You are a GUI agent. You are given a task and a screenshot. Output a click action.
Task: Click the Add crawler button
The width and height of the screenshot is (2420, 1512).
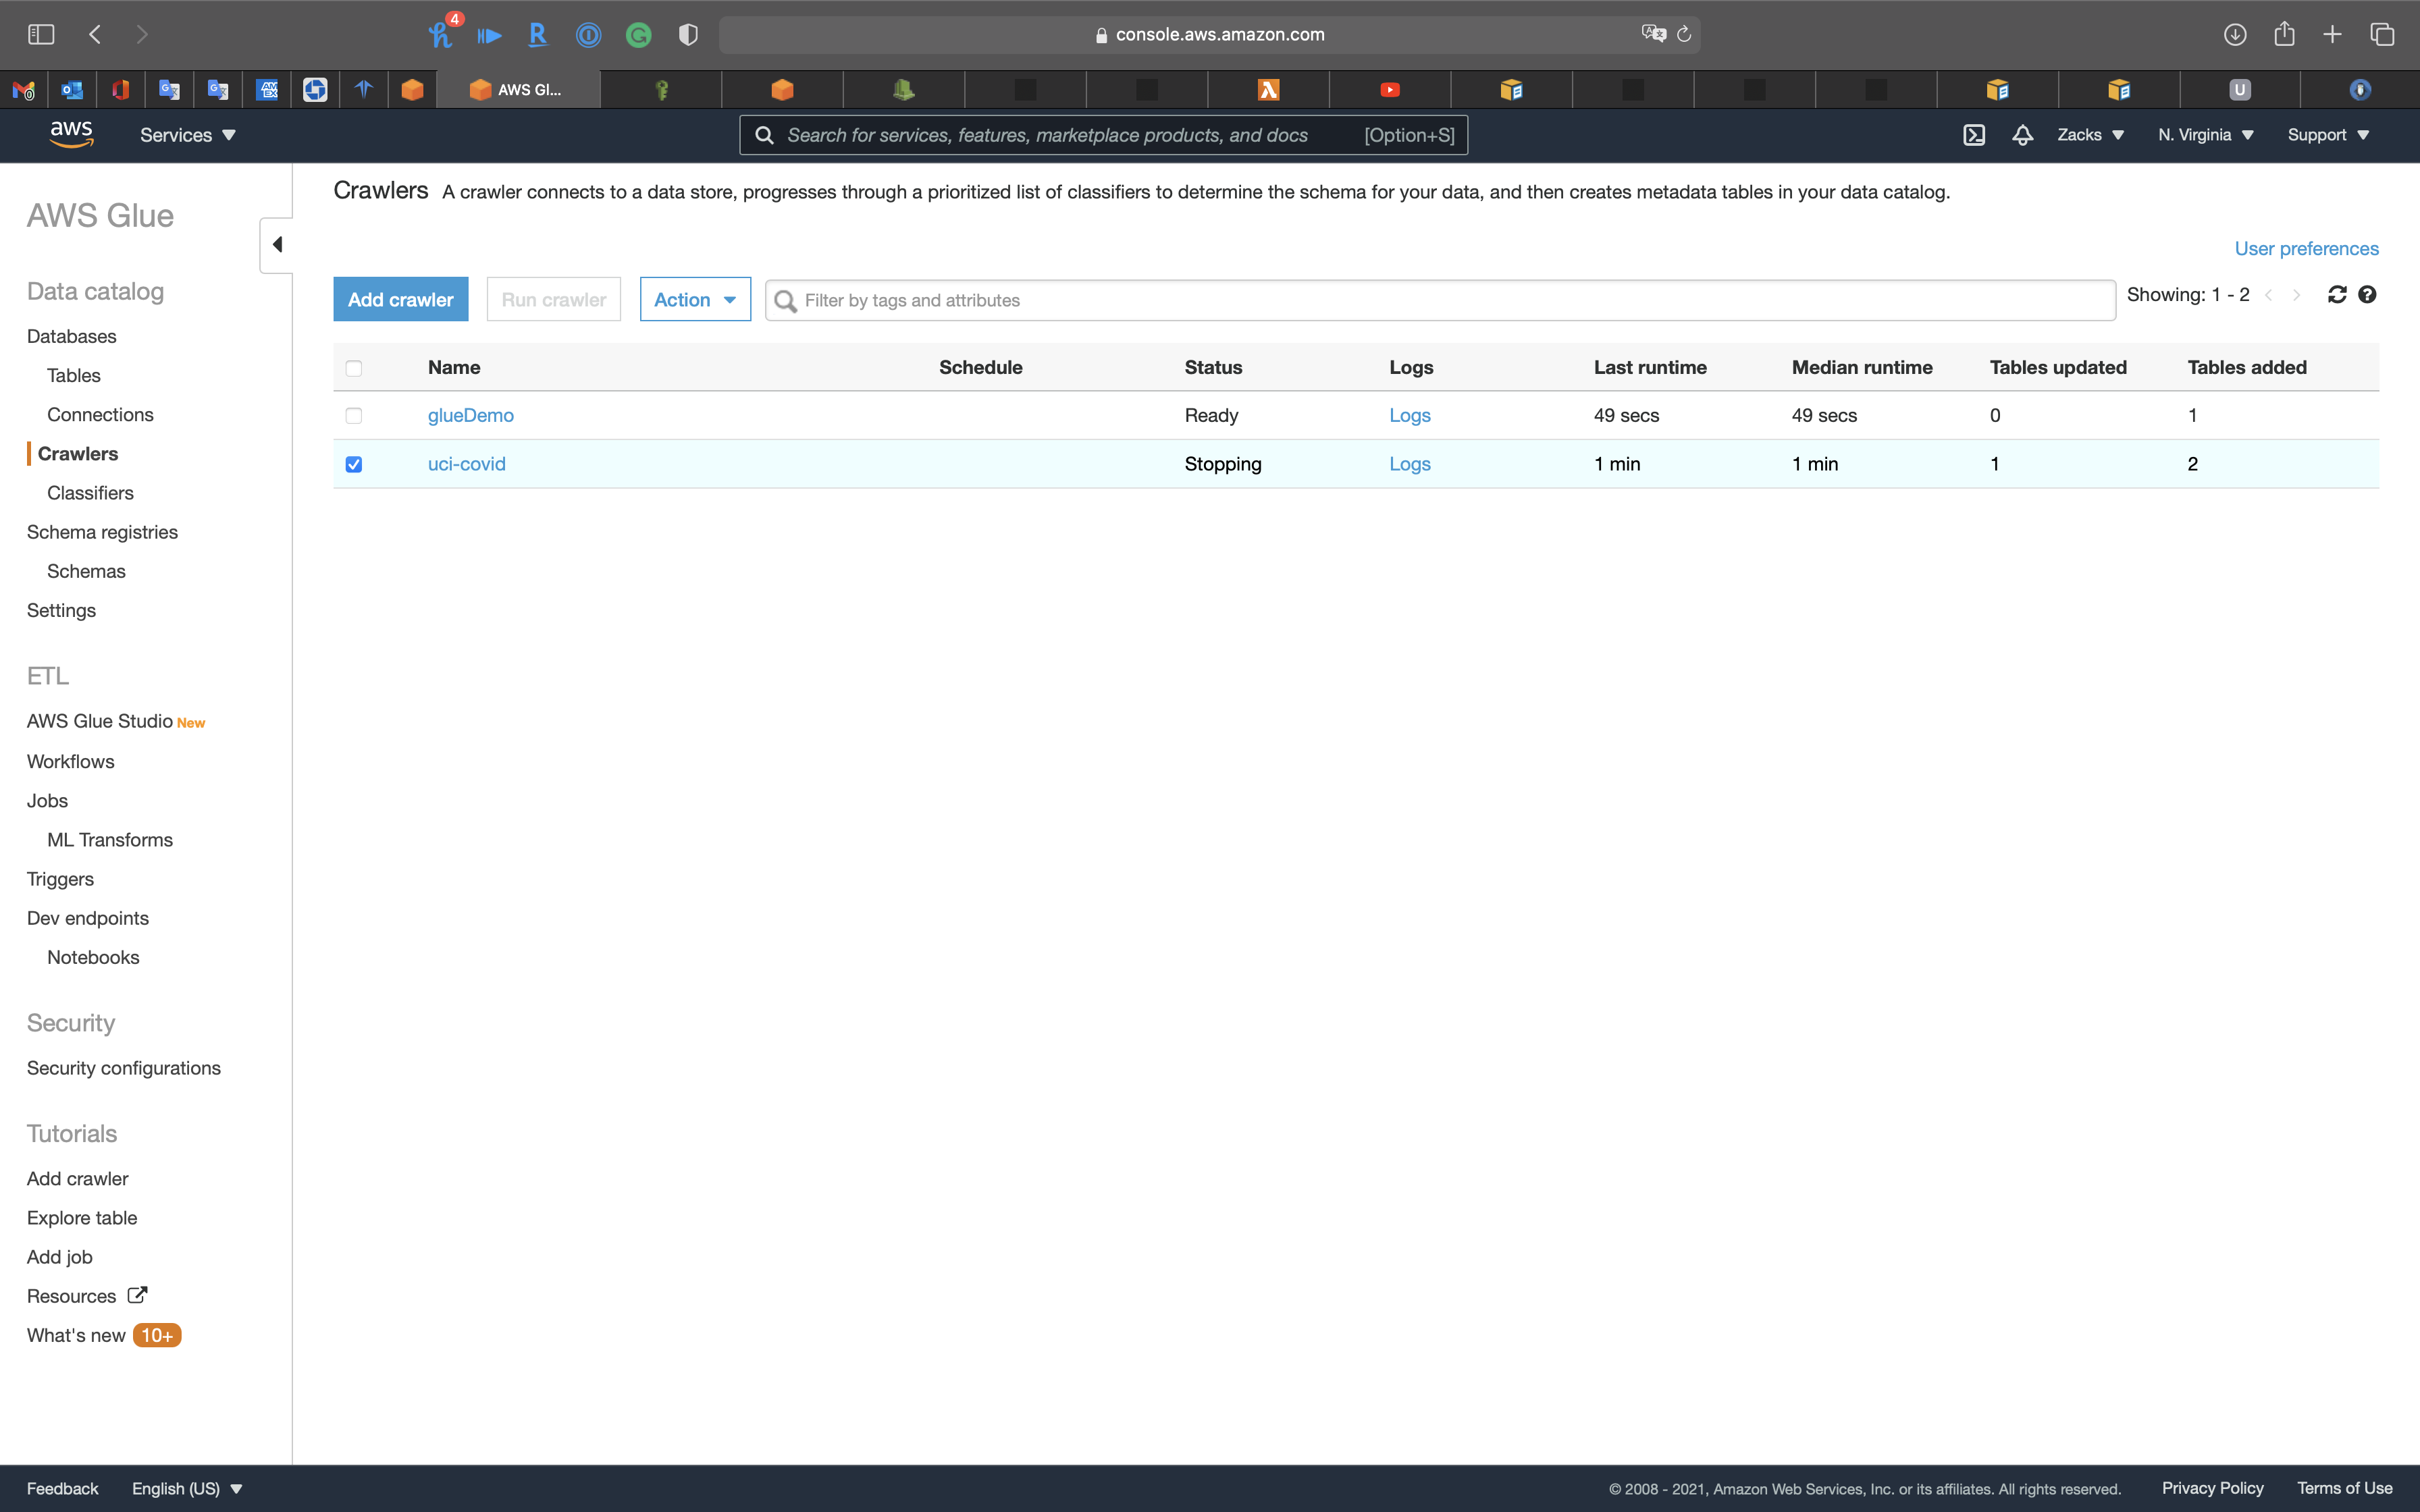tap(400, 300)
